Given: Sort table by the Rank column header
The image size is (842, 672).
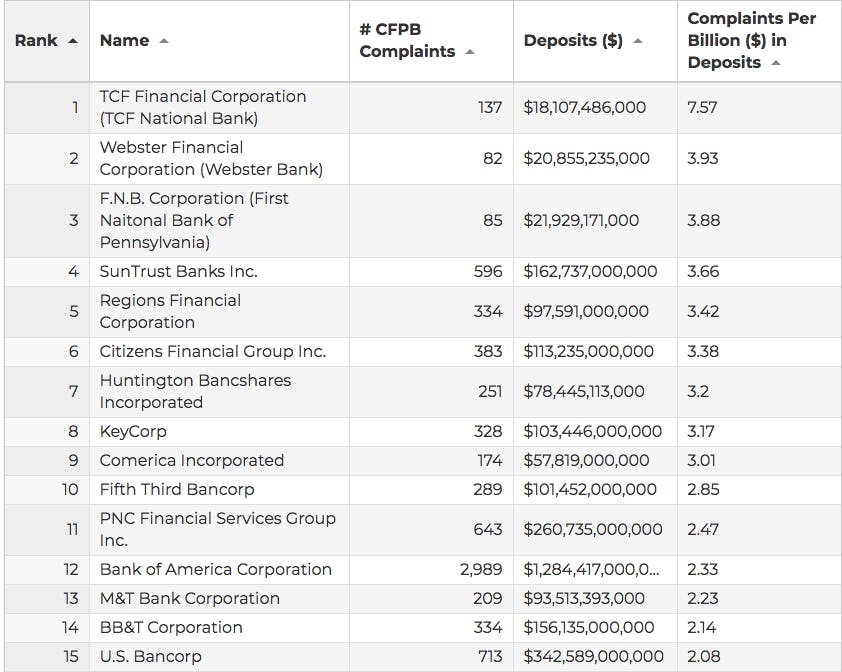Looking at the screenshot, I should (x=36, y=41).
